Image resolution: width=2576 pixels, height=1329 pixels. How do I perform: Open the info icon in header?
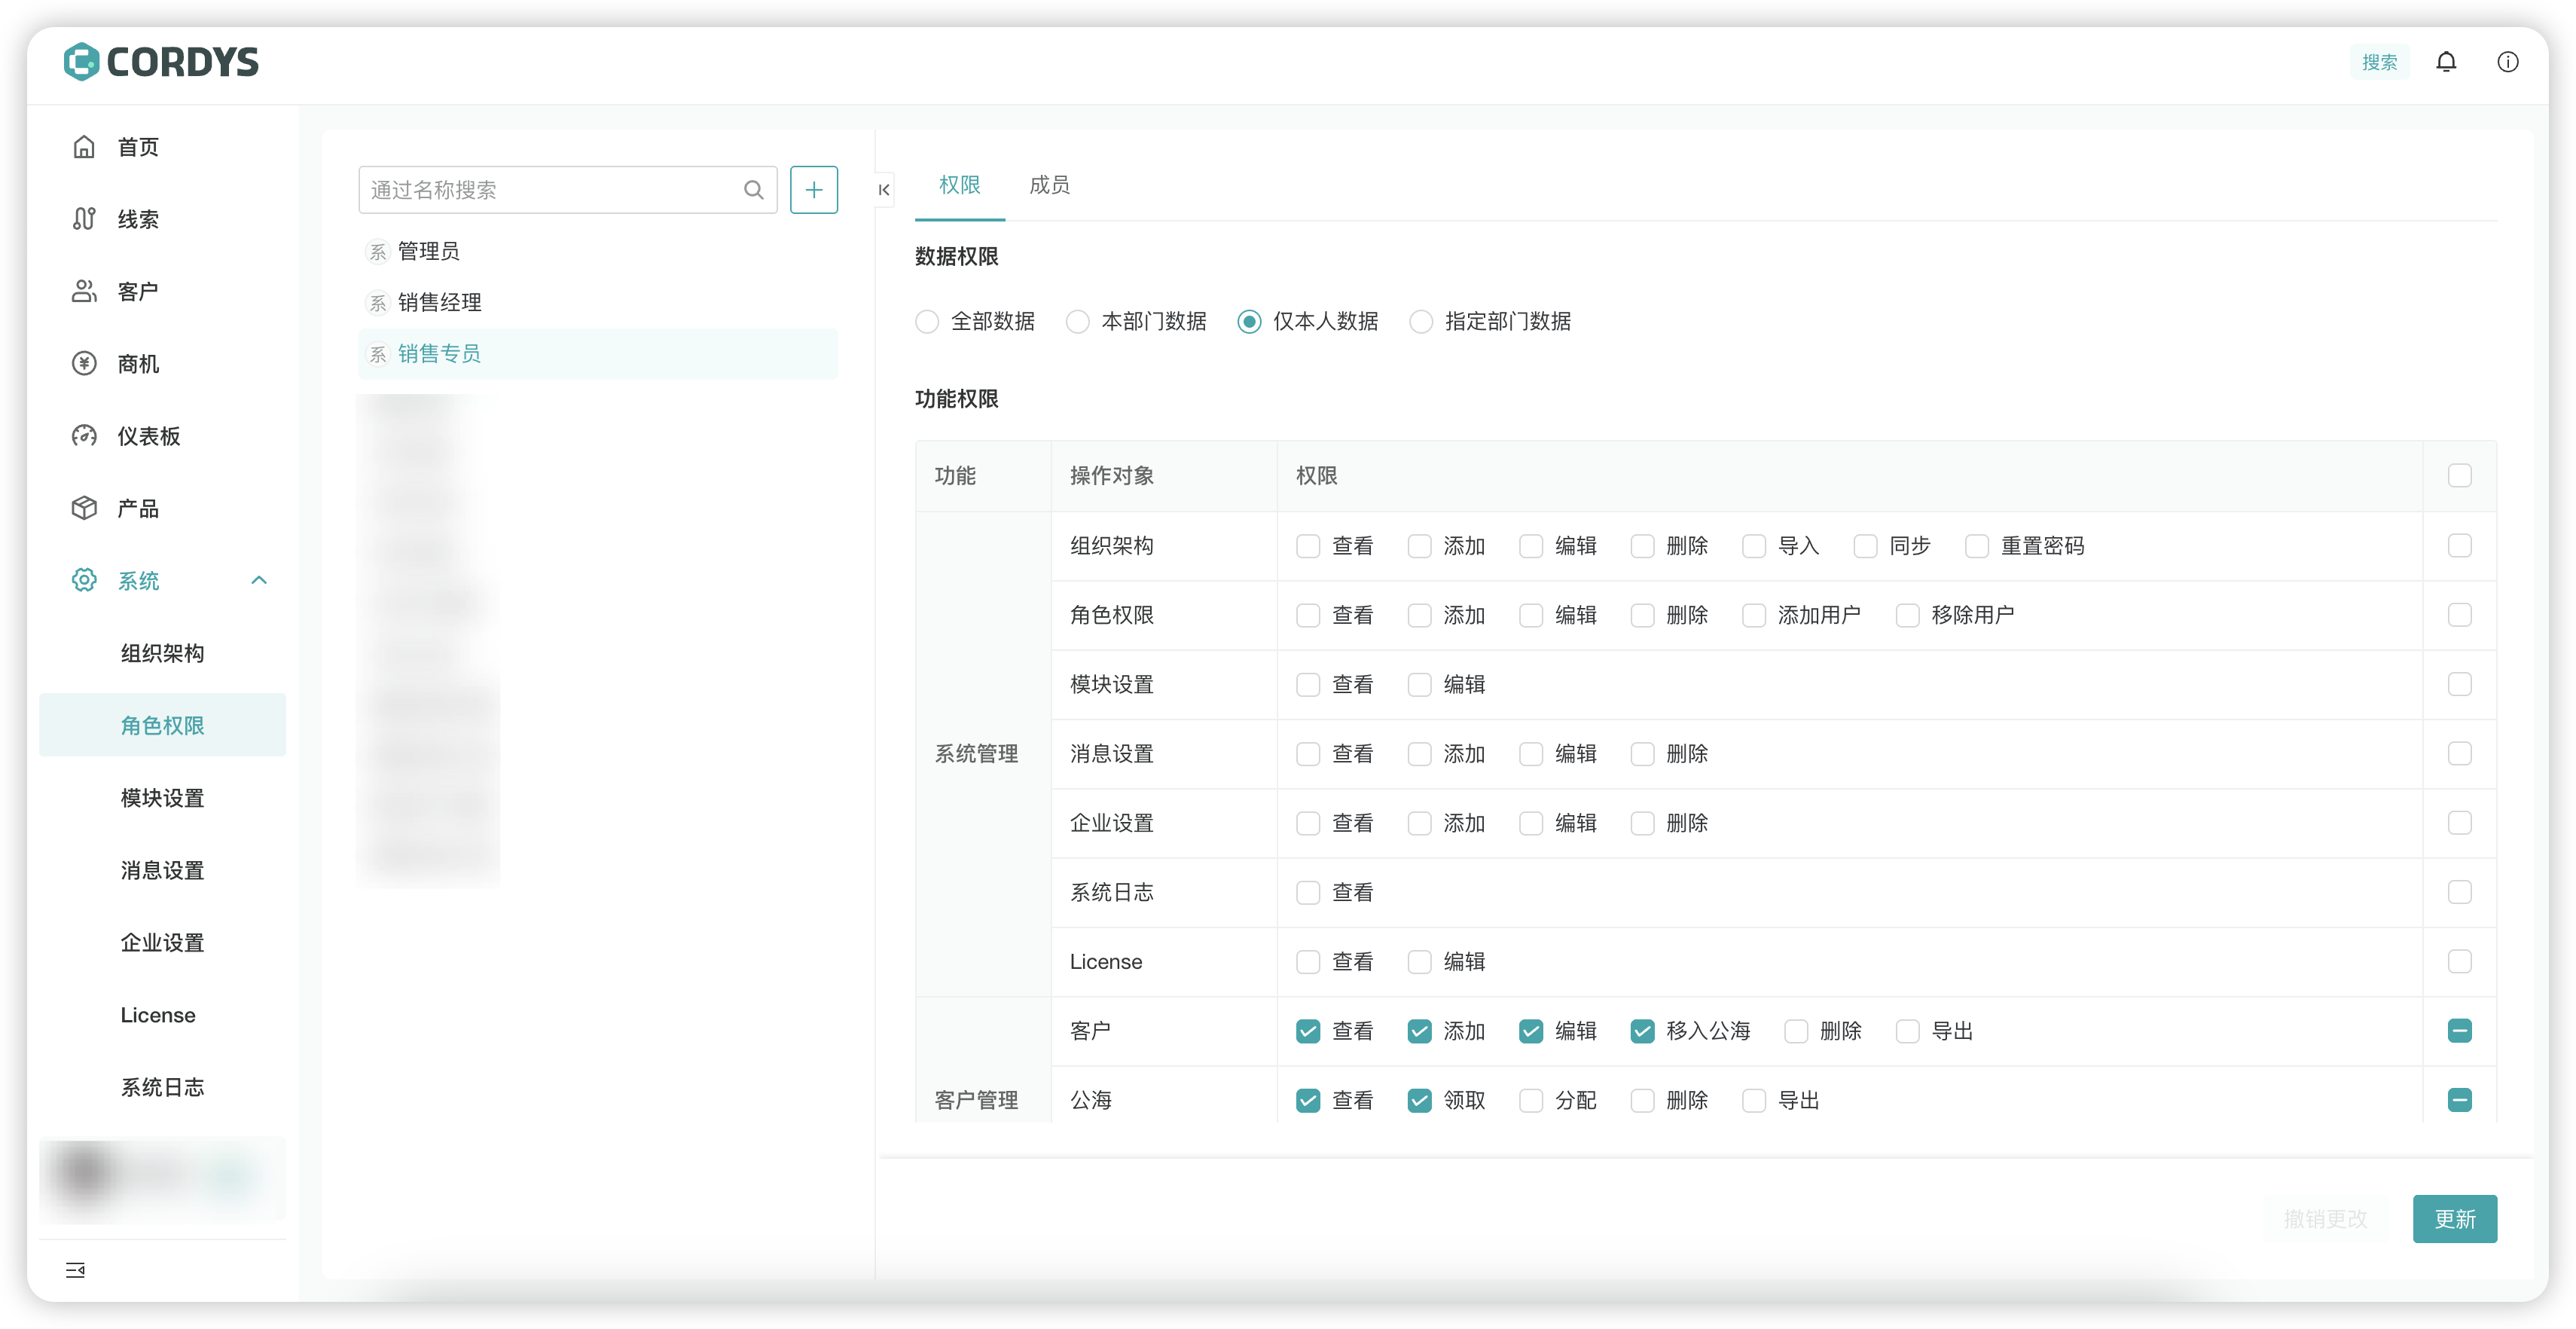click(x=2507, y=62)
